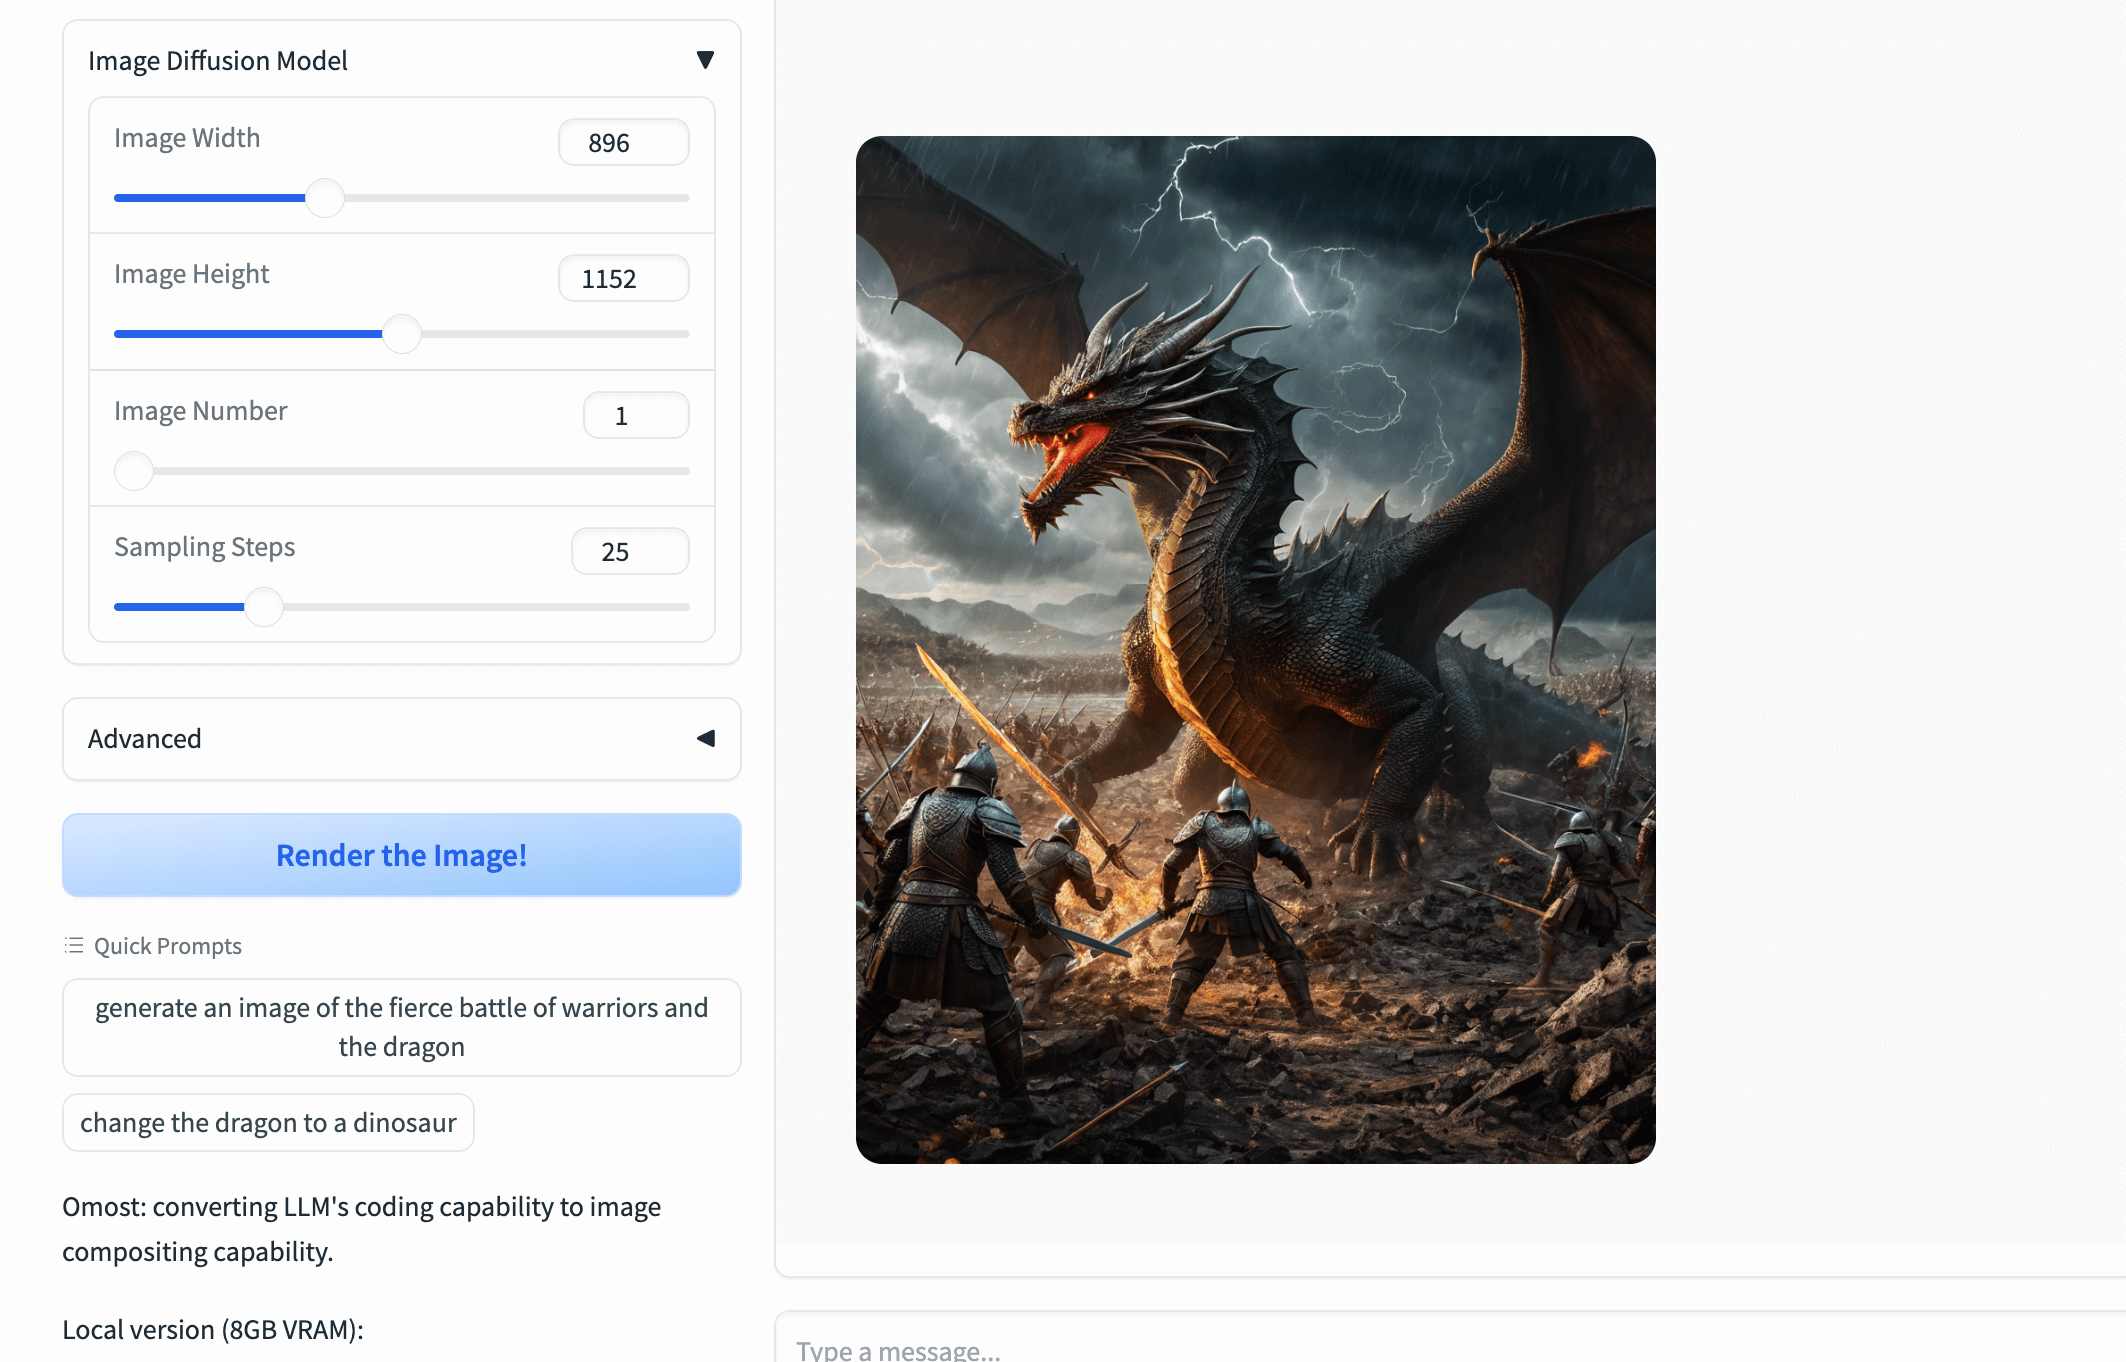The height and width of the screenshot is (1362, 2126).
Task: Click the Image Number slider handle
Action: tap(134, 471)
